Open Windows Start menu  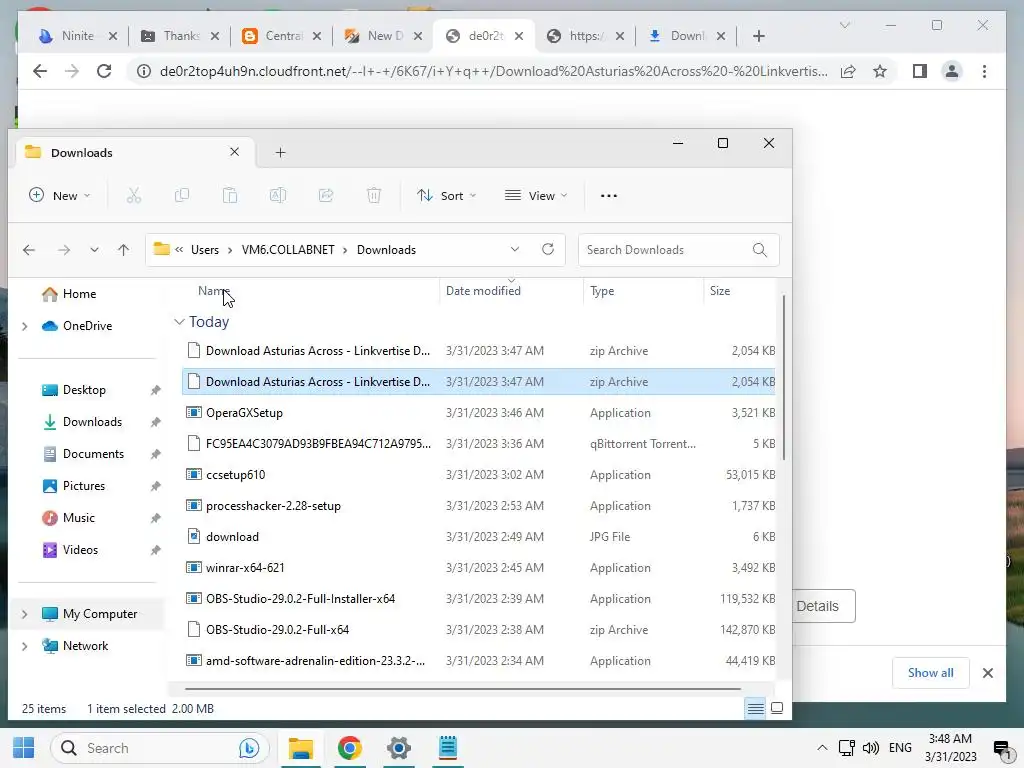click(24, 748)
